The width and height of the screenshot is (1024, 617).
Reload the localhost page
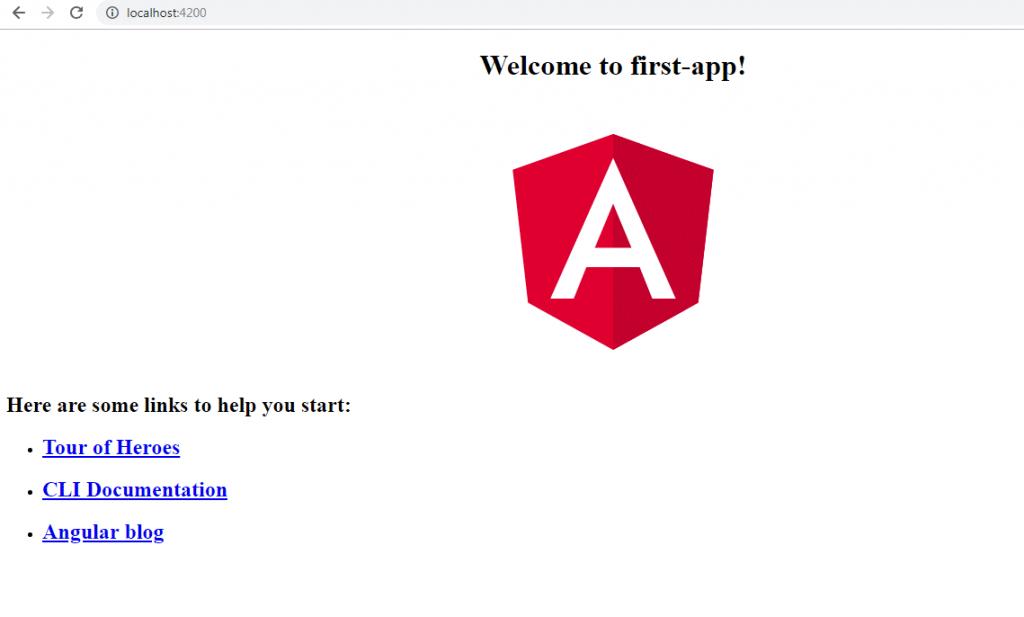[x=76, y=13]
